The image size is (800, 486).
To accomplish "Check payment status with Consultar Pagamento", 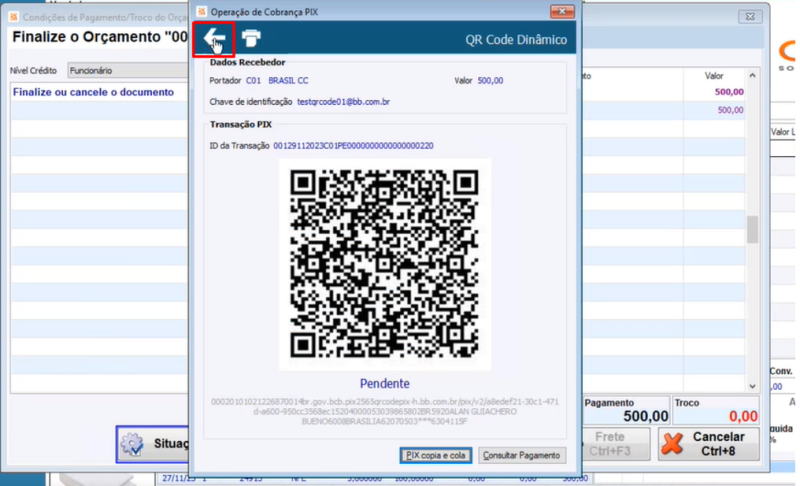I will (521, 455).
